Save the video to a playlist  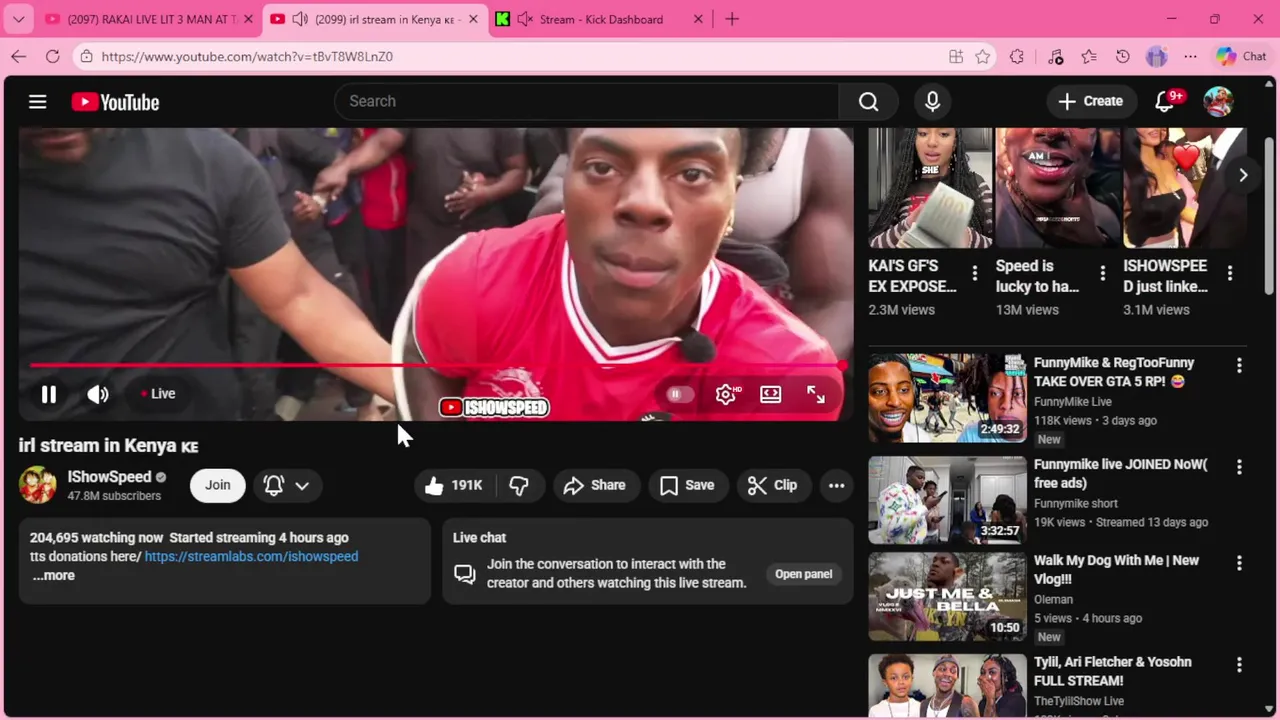[687, 485]
